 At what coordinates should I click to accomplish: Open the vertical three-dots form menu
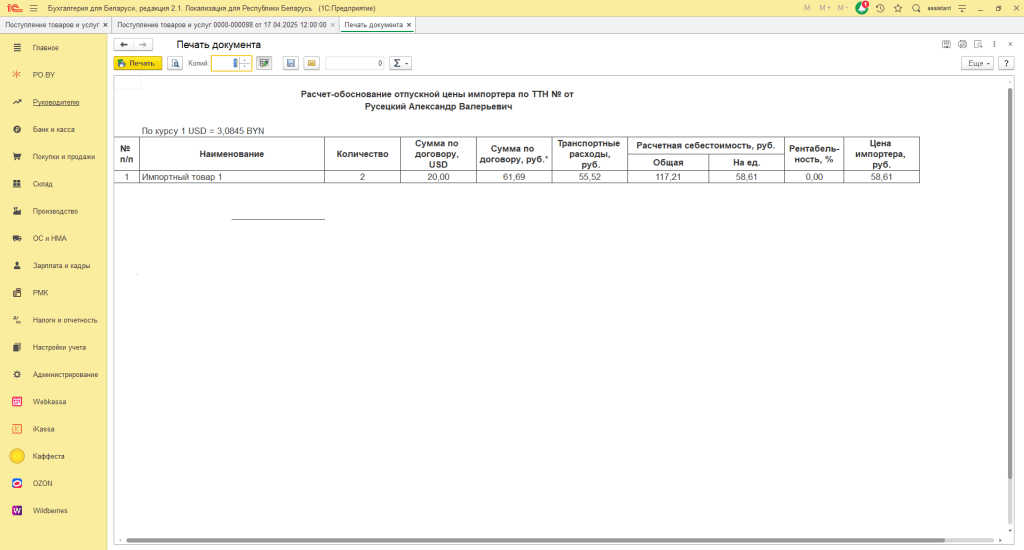tap(994, 44)
